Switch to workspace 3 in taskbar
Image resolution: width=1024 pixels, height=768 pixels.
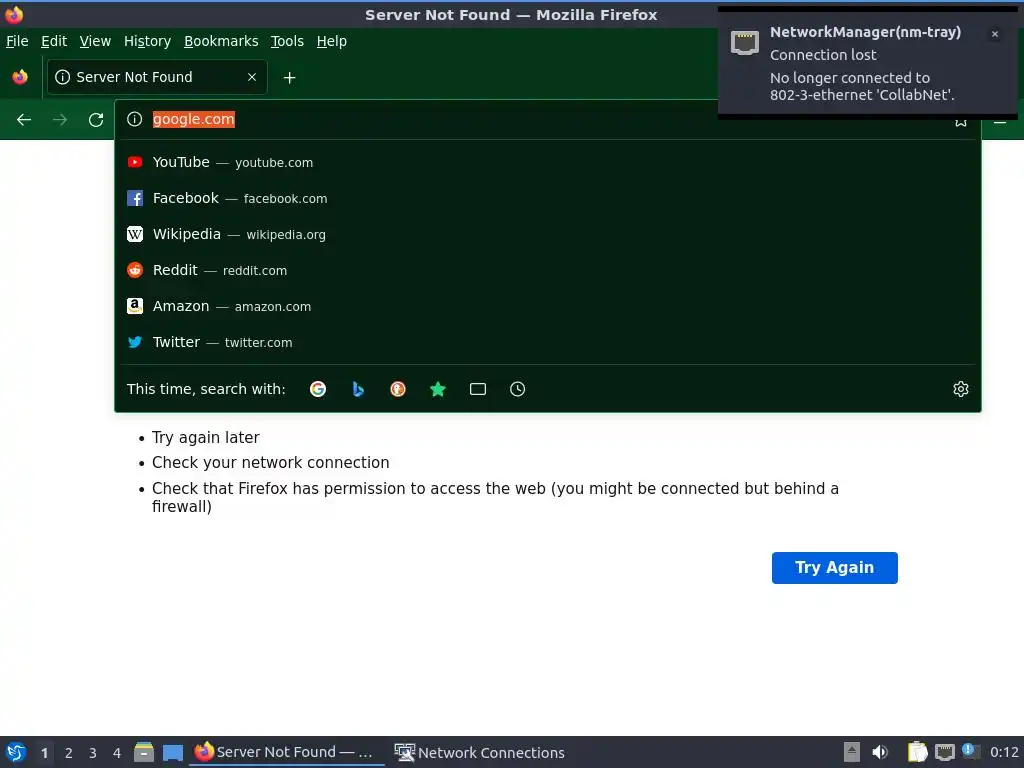tap(93, 753)
